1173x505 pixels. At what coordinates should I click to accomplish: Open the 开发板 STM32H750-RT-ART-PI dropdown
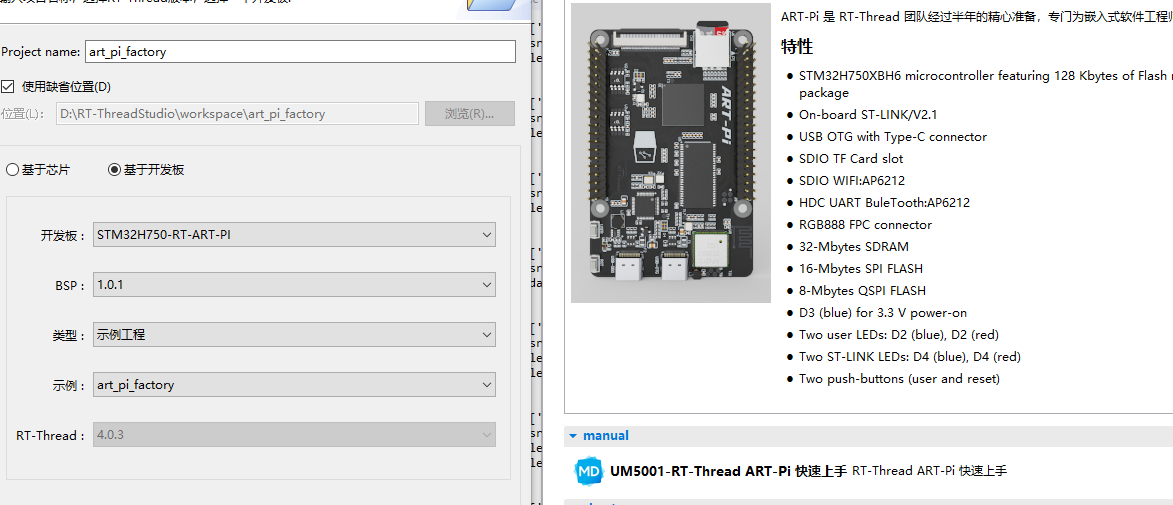(294, 235)
